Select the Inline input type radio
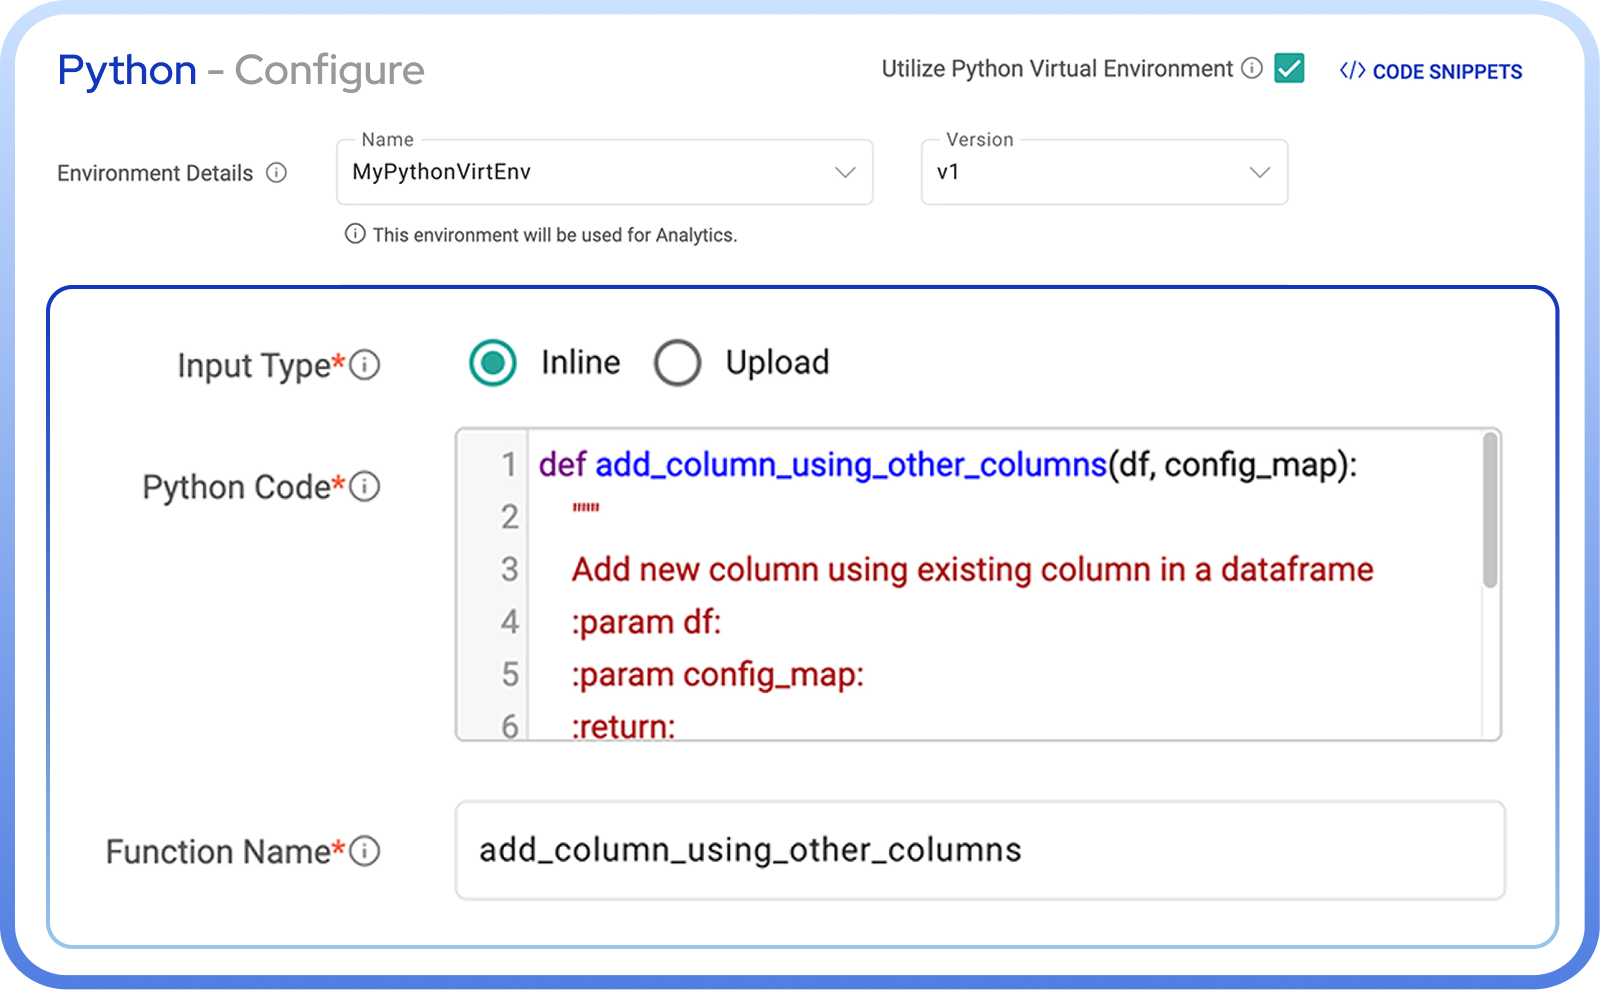The height and width of the screenshot is (990, 1600). (493, 363)
